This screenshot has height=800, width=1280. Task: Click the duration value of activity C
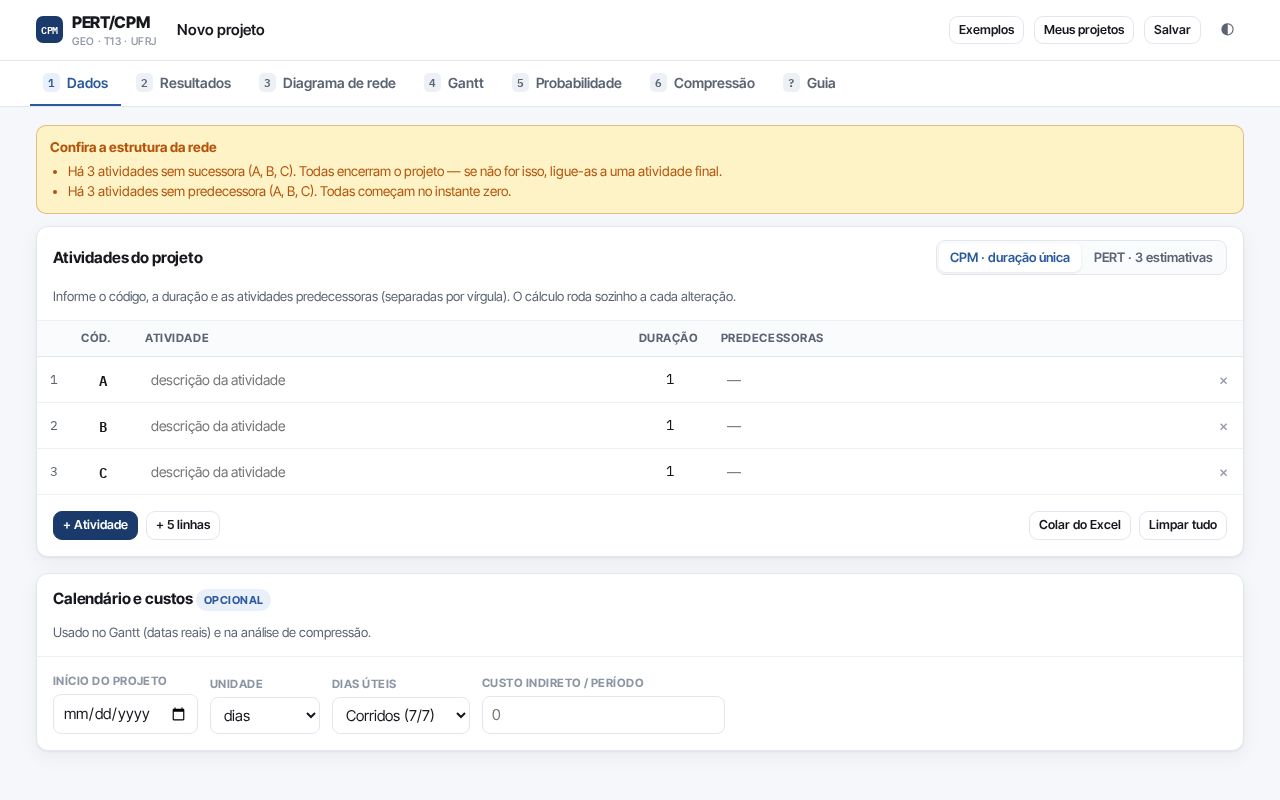click(670, 472)
